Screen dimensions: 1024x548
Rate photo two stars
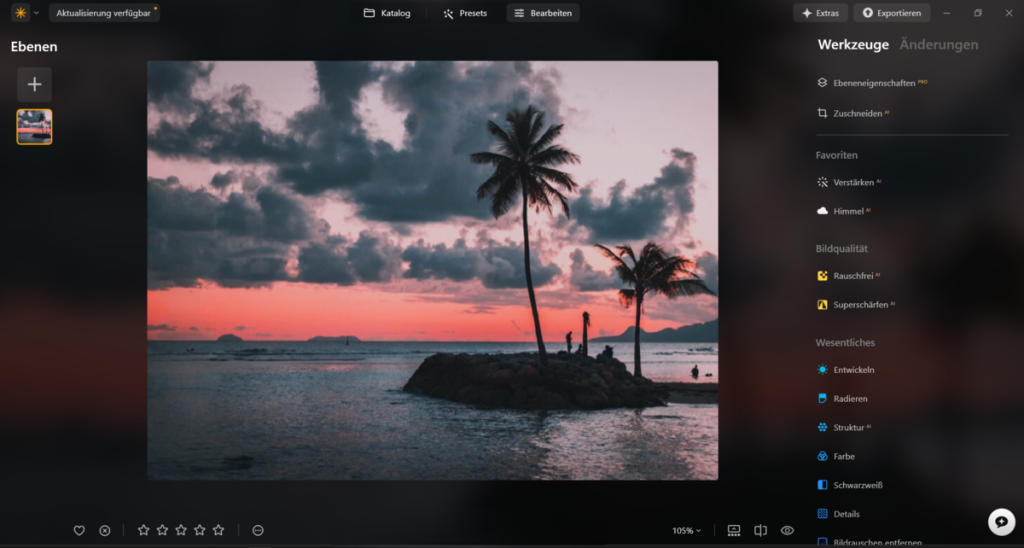(163, 530)
